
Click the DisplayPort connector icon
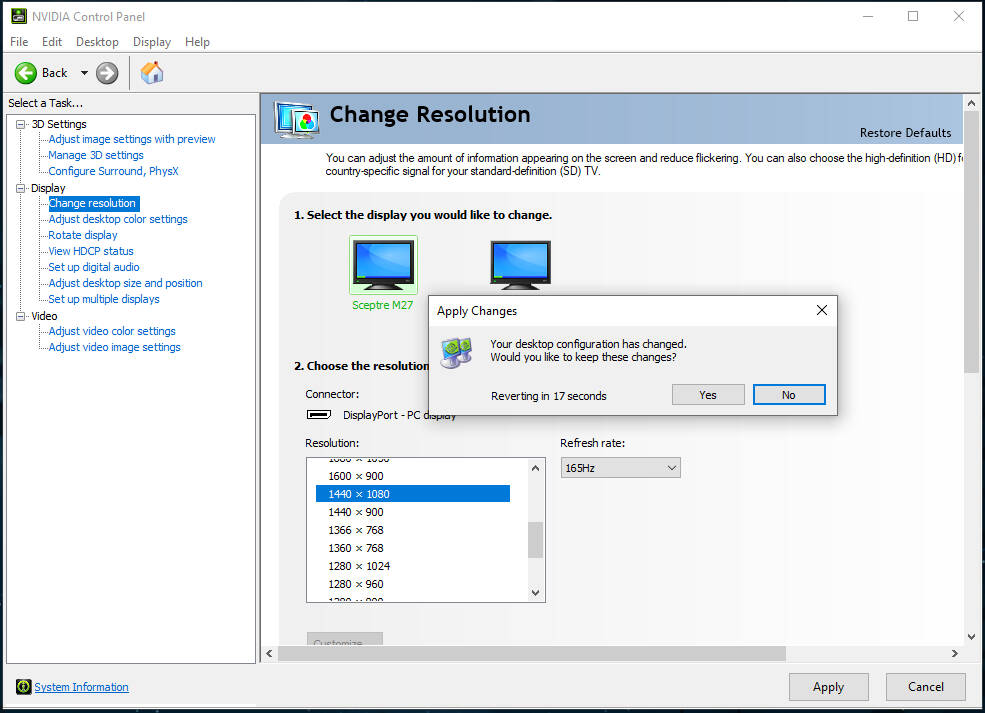pyautogui.click(x=318, y=415)
